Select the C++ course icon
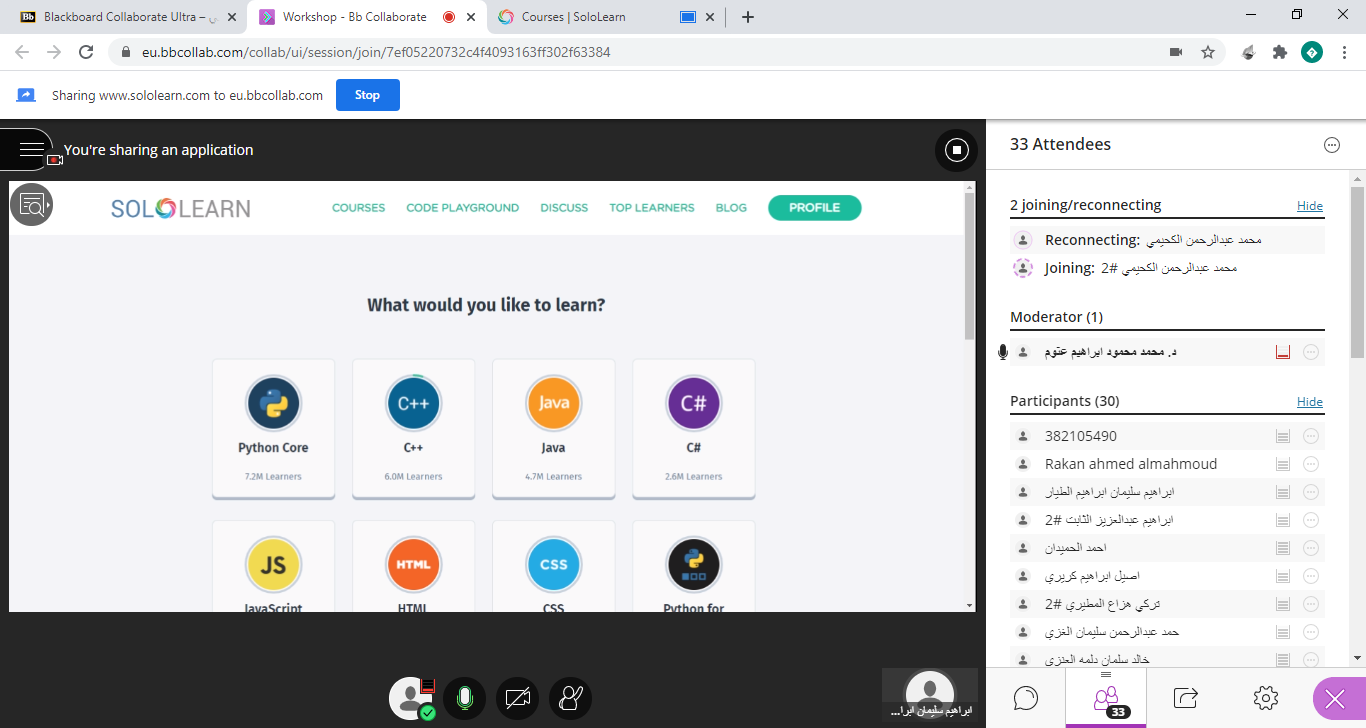The height and width of the screenshot is (728, 1366). point(413,403)
